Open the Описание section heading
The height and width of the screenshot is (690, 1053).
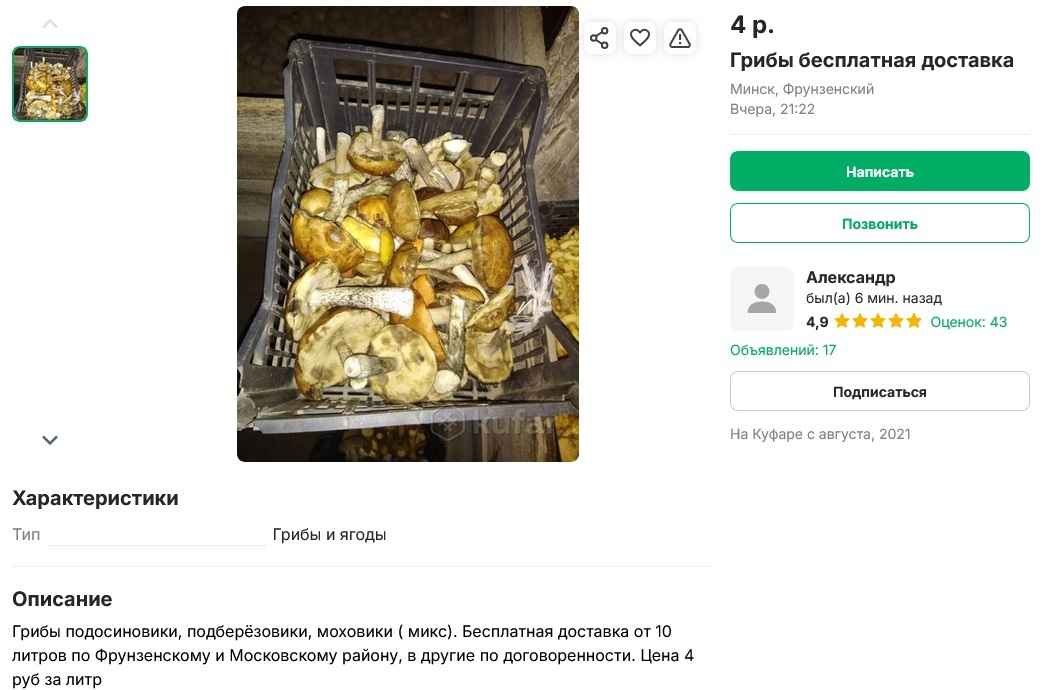[x=61, y=599]
